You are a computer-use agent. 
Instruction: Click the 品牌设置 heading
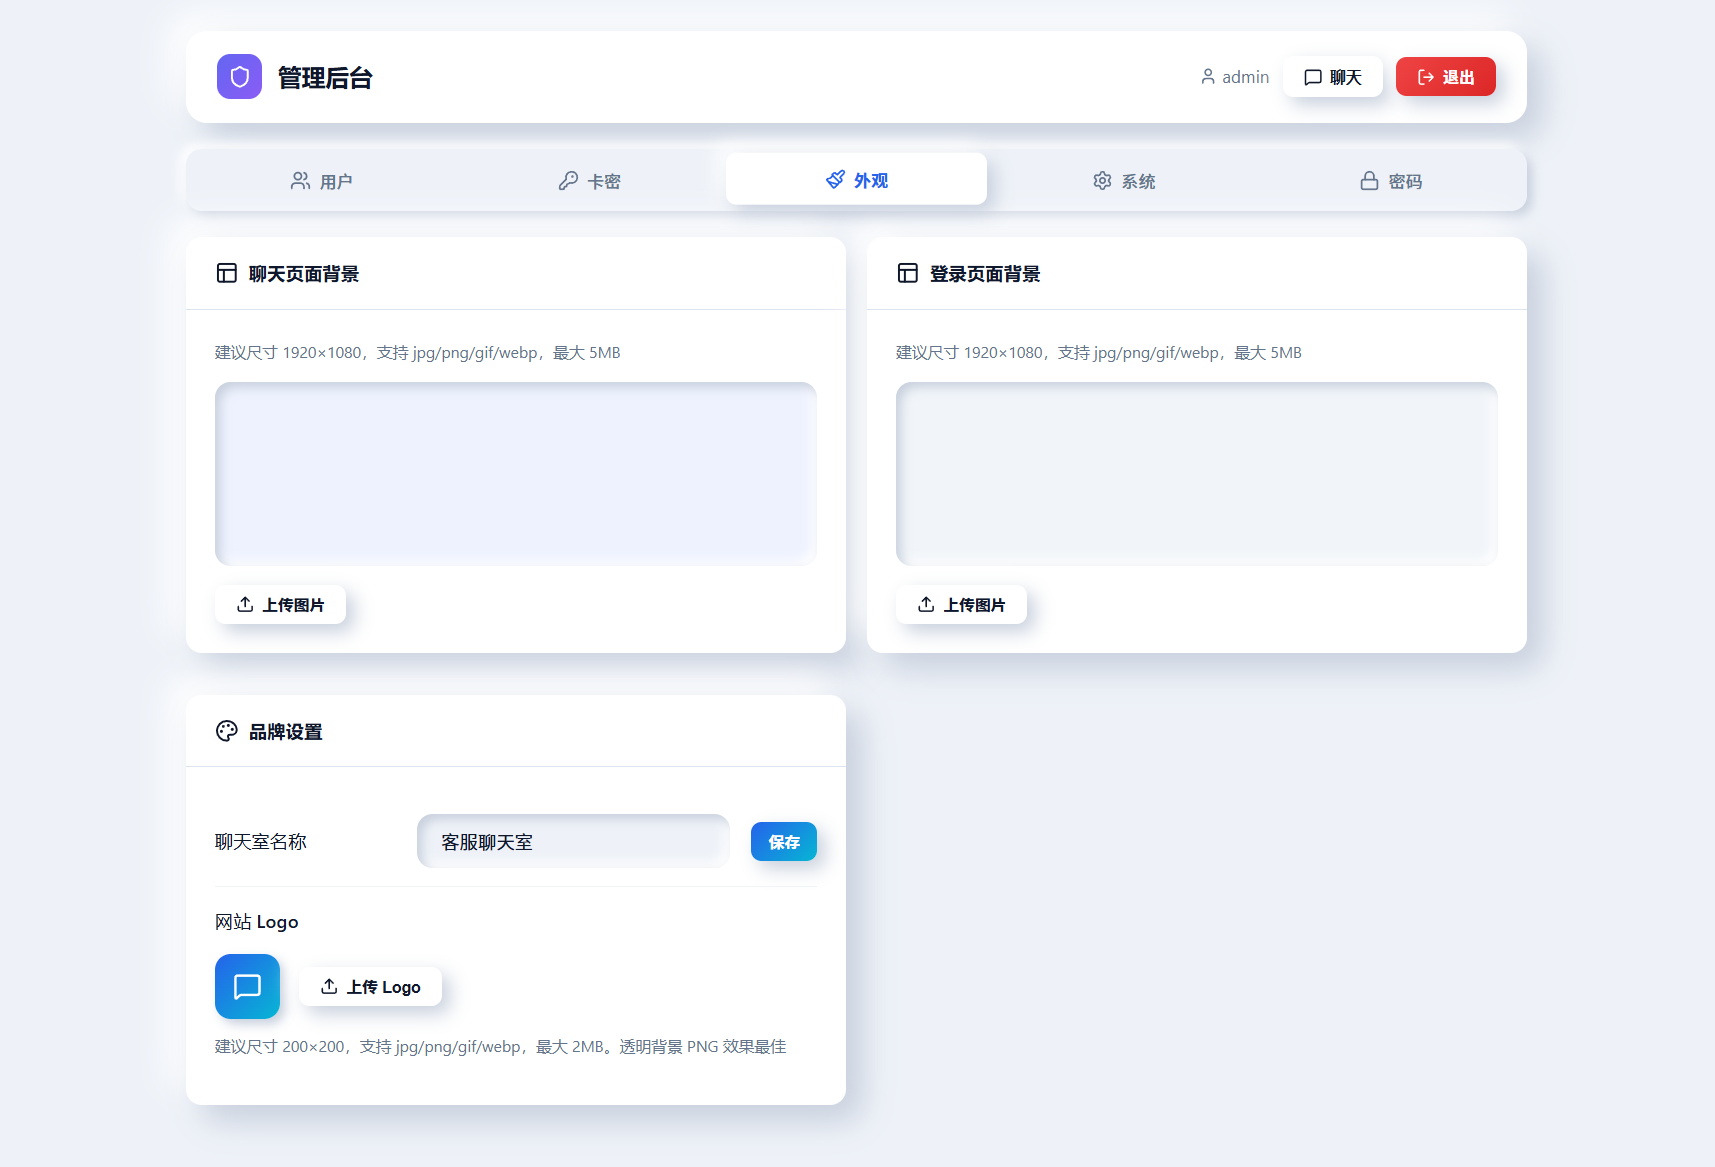coord(286,732)
